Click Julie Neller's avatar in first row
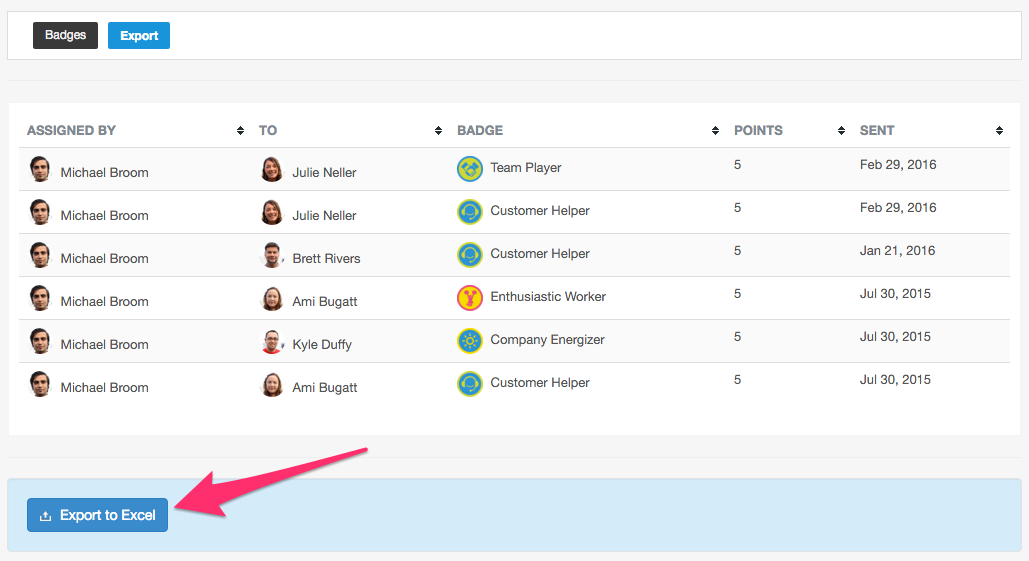Image resolution: width=1029 pixels, height=561 pixels. (272, 169)
